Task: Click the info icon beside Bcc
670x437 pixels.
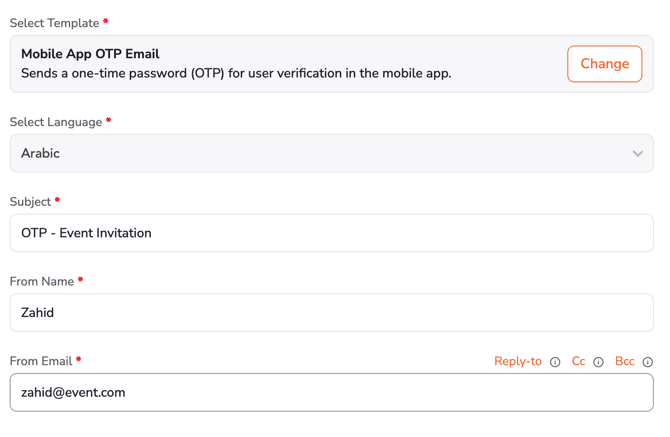Action: click(x=647, y=362)
